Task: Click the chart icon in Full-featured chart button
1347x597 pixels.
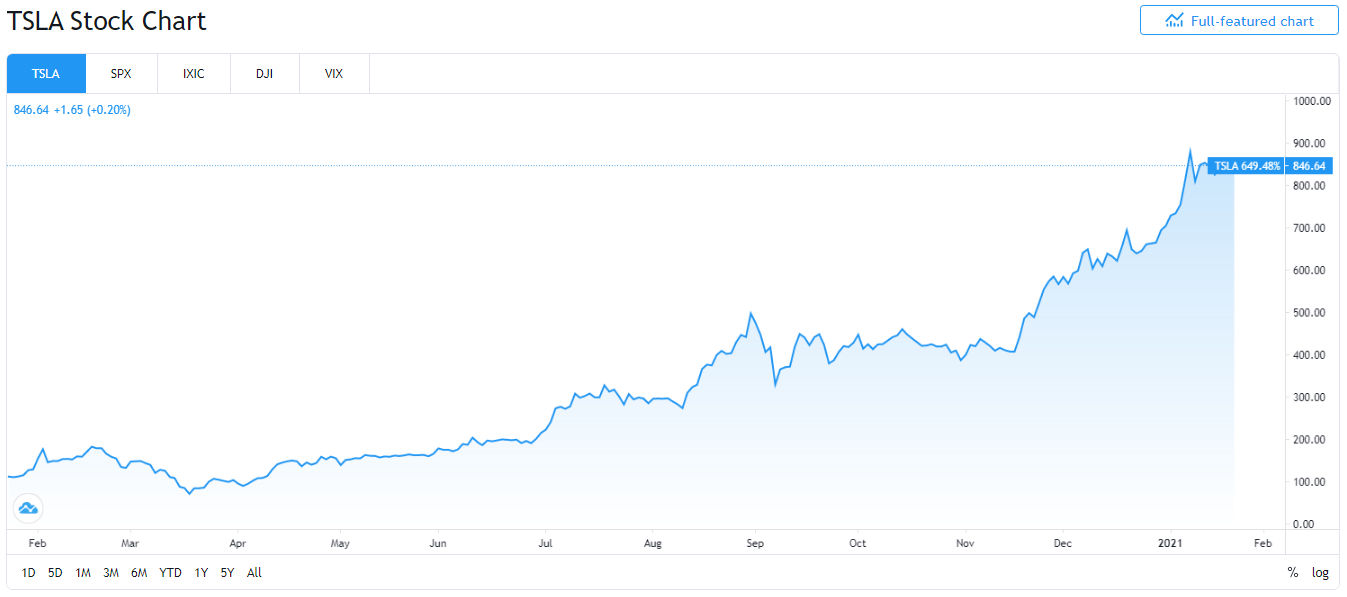Action: tap(1174, 20)
